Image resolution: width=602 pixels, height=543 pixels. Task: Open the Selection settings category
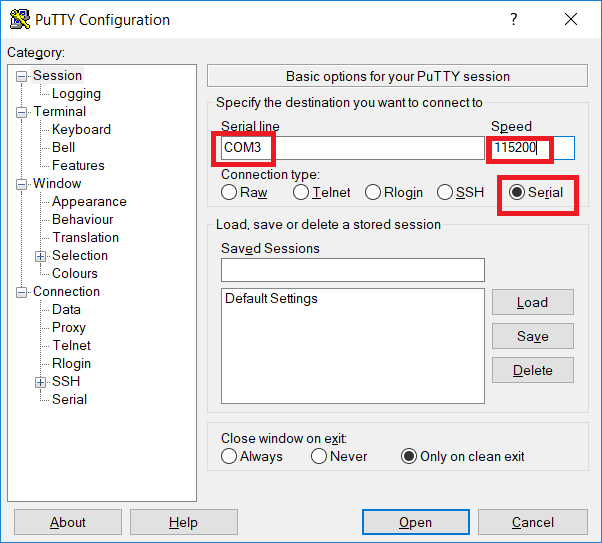click(80, 255)
